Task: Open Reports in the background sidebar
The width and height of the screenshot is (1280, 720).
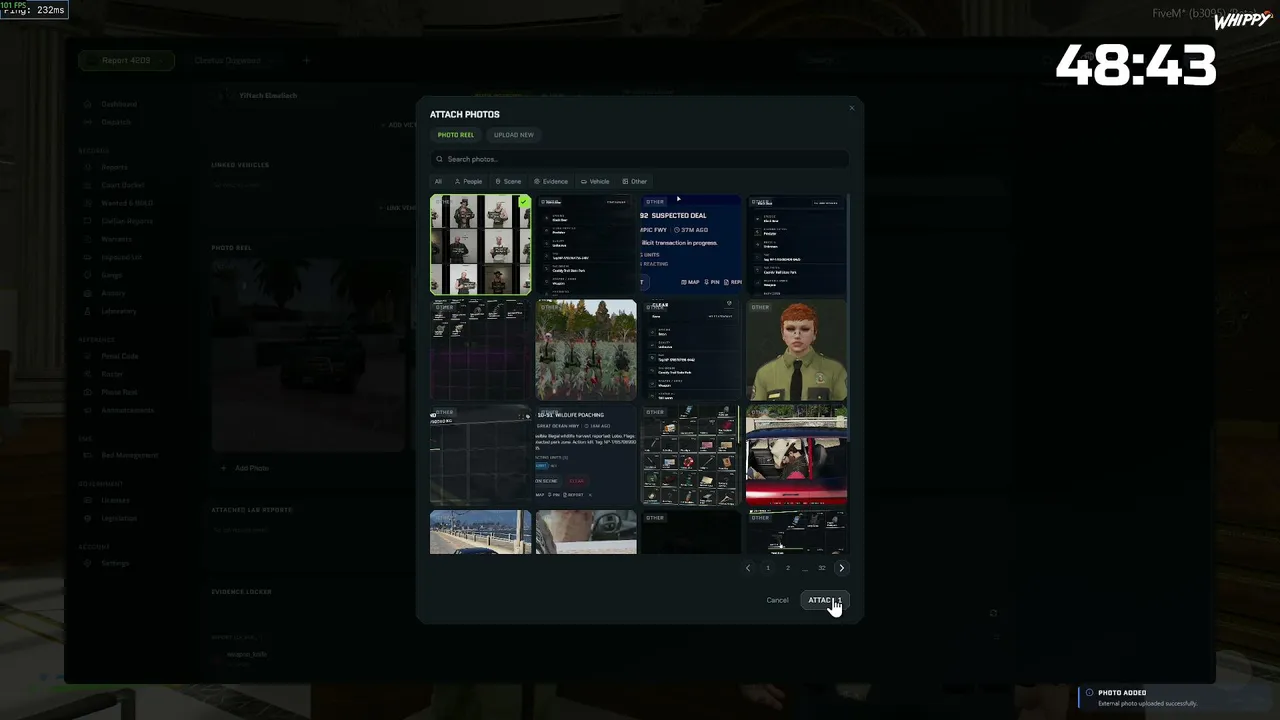Action: coord(115,167)
